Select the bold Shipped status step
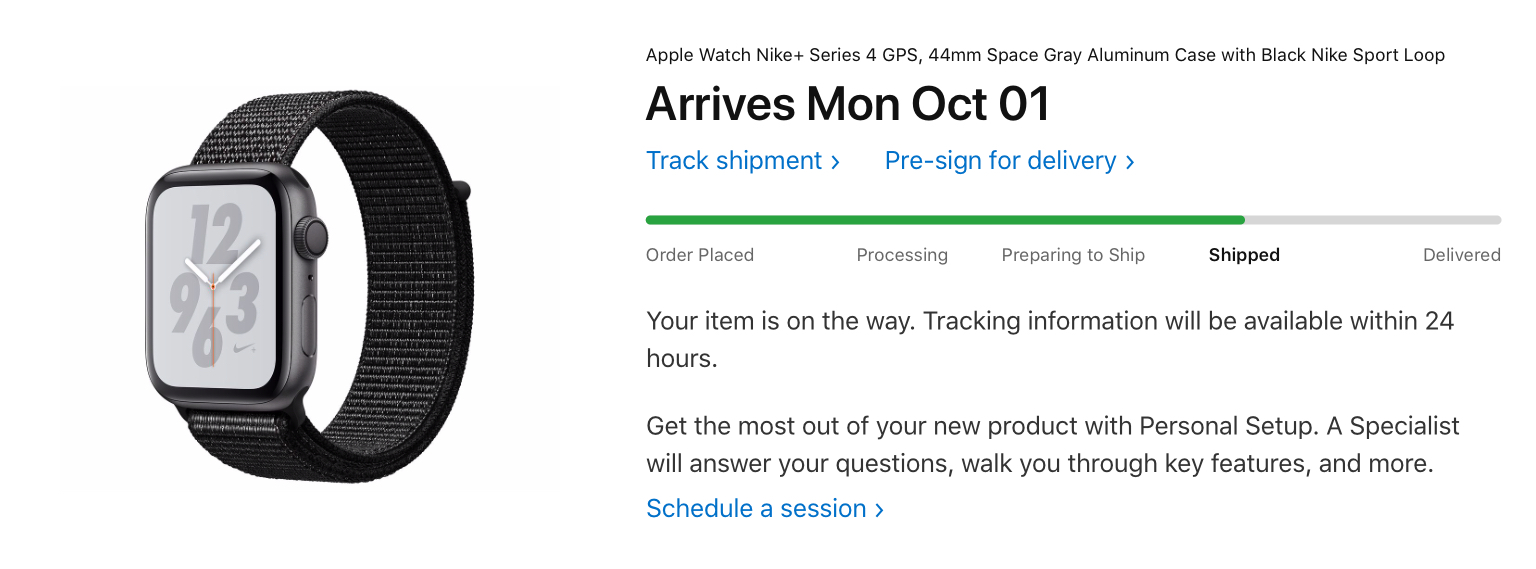 1244,255
